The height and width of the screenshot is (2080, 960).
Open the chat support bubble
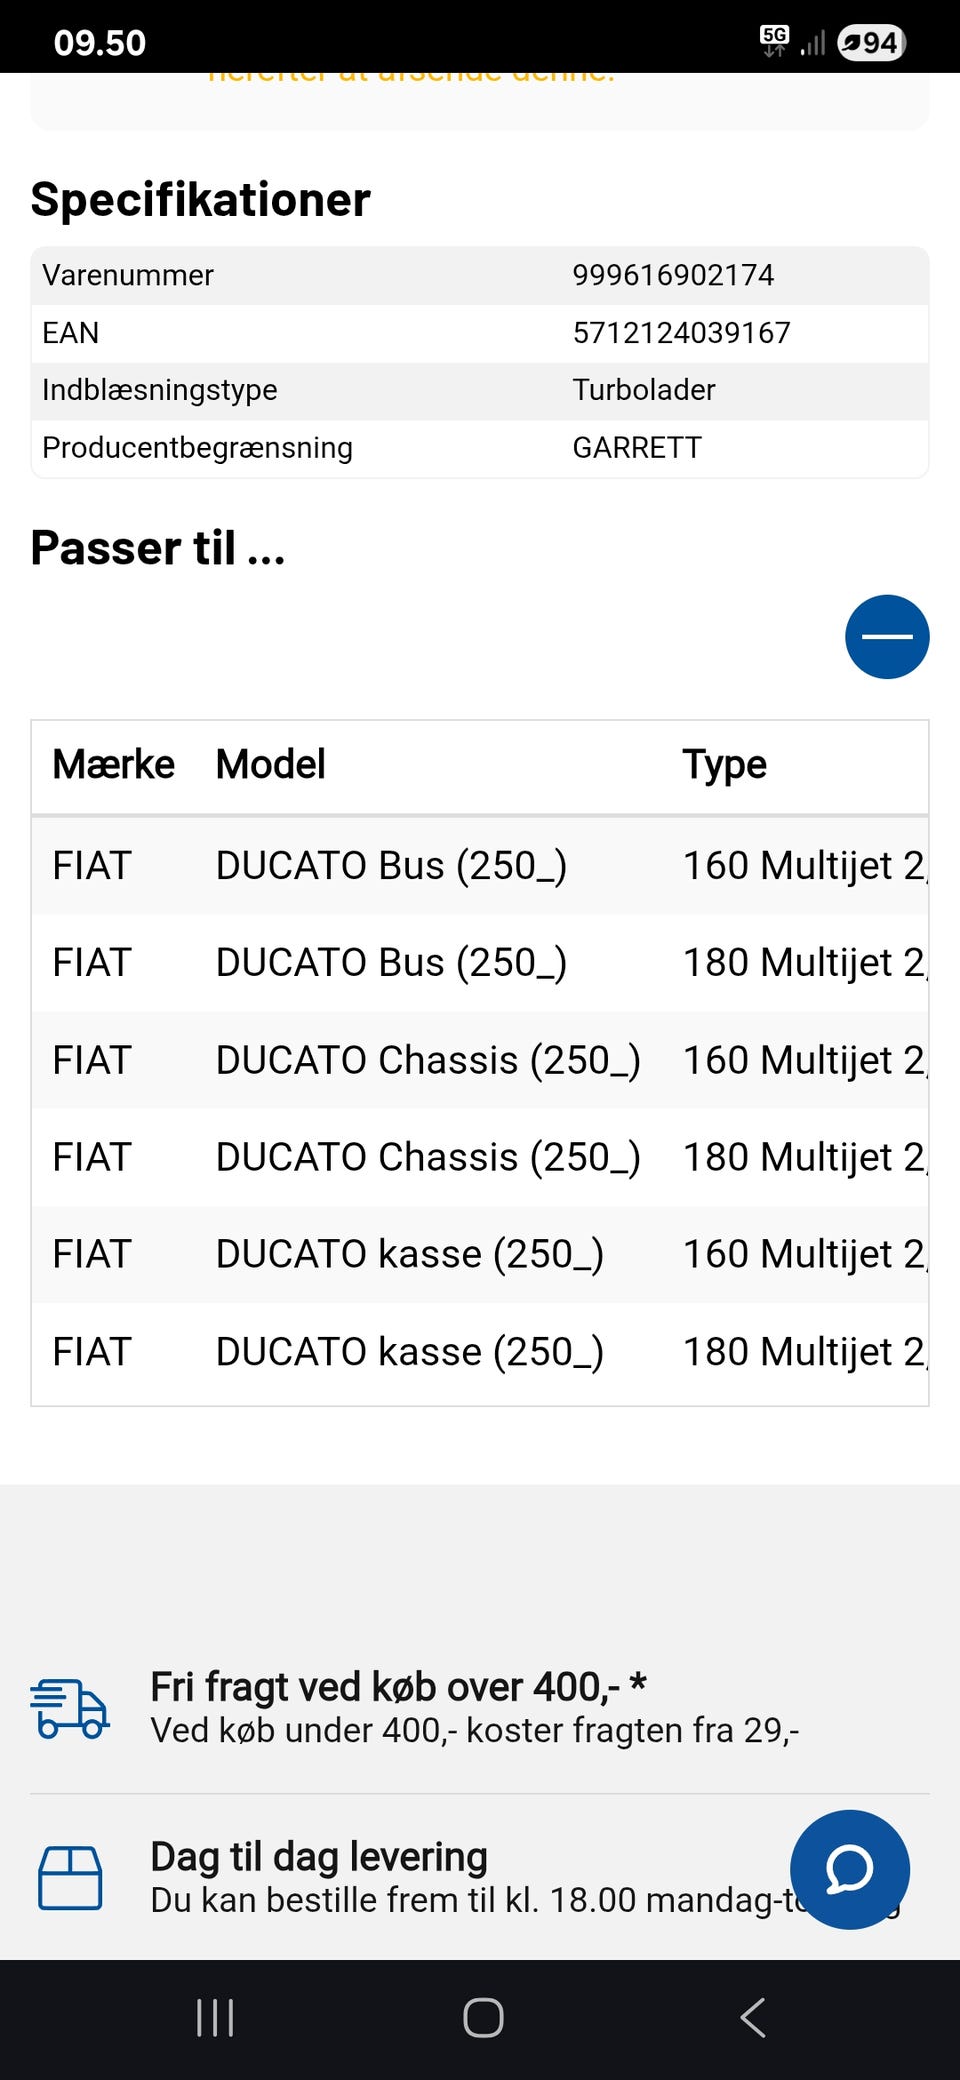(x=849, y=1869)
